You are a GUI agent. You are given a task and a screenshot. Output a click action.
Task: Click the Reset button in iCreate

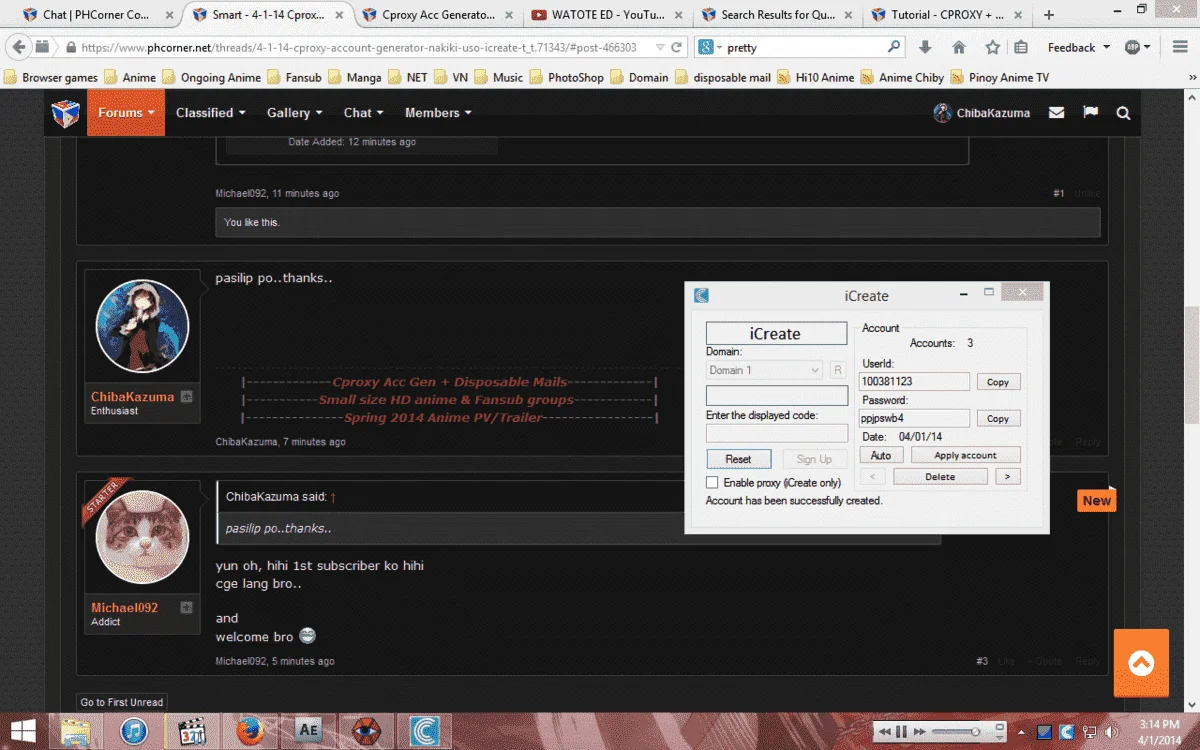[x=739, y=459]
